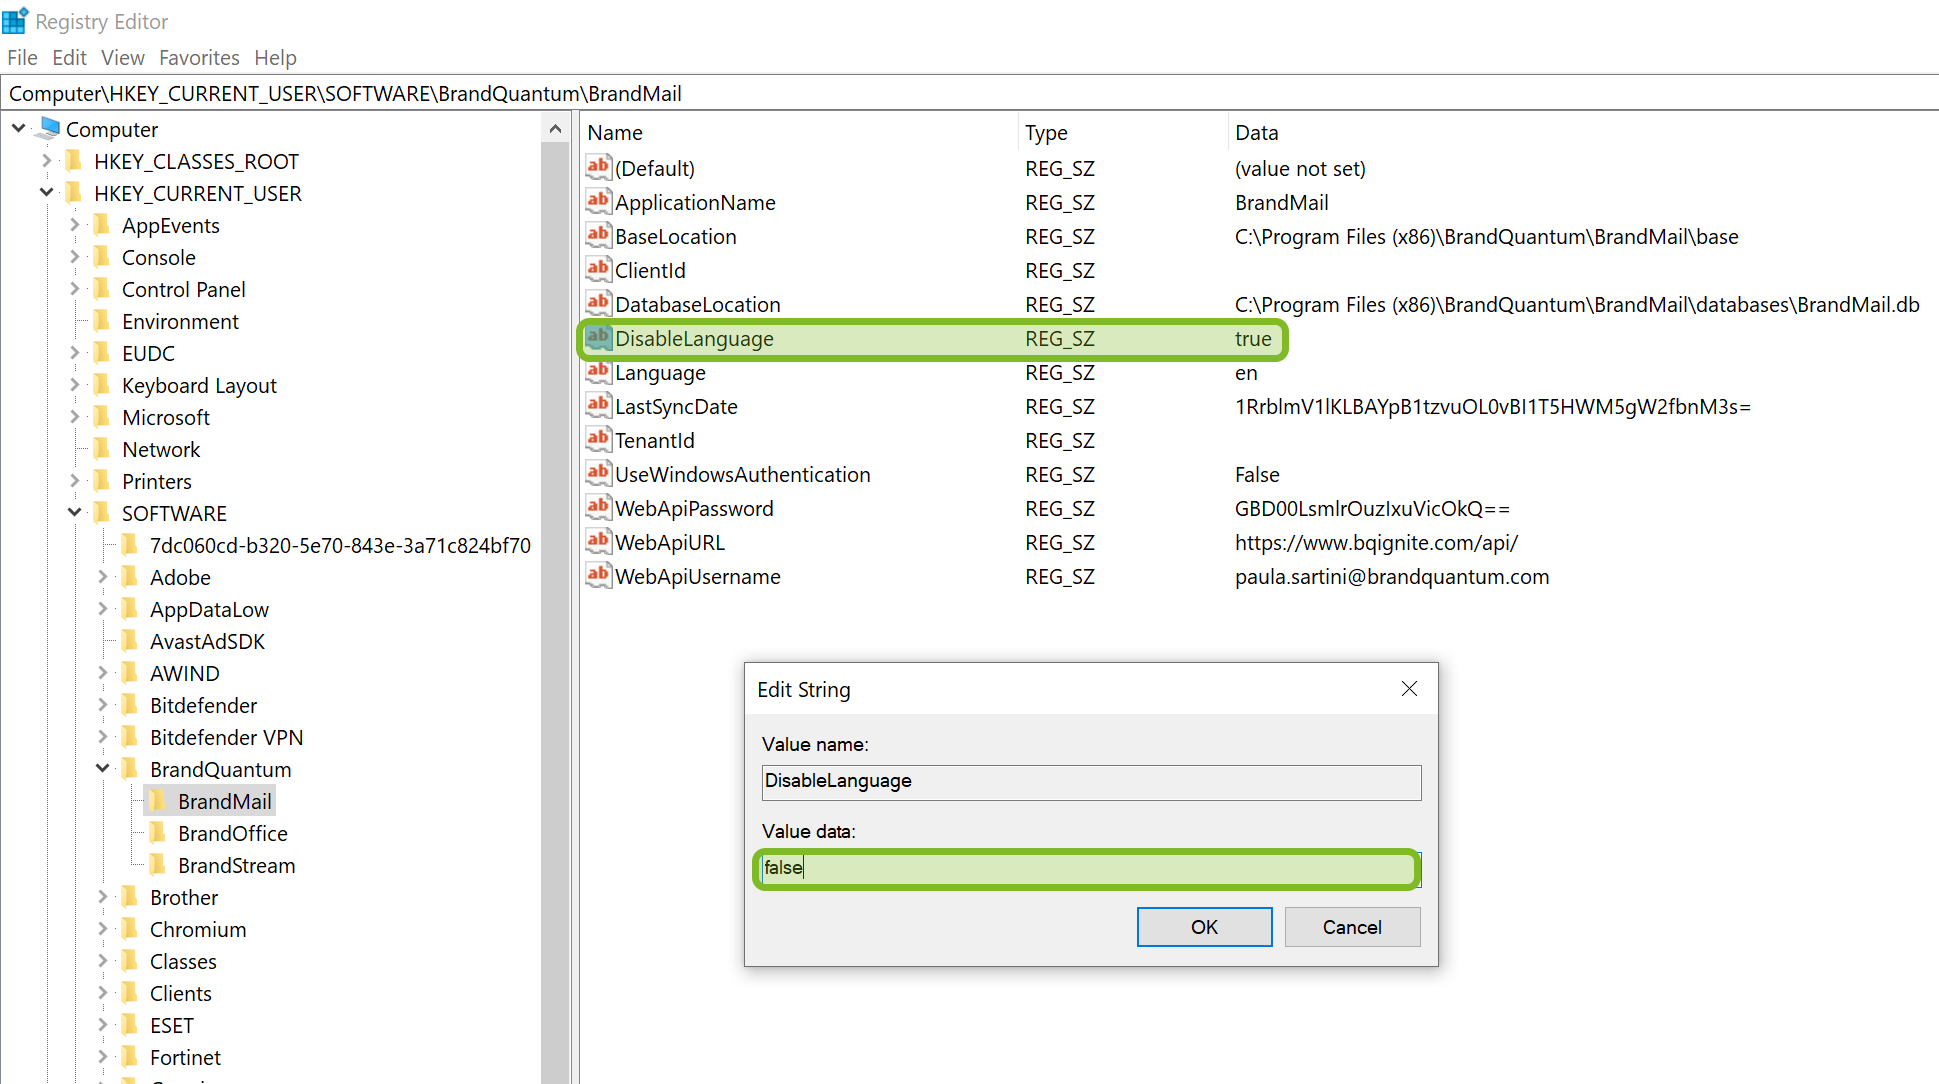Expand the Microsoft key
Image resolution: width=1939 pixels, height=1084 pixels.
coord(75,417)
